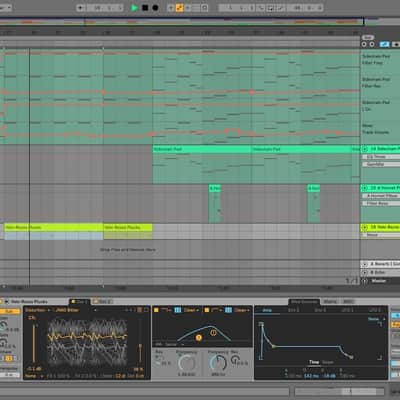Unfold the B Echo return track

364,272
